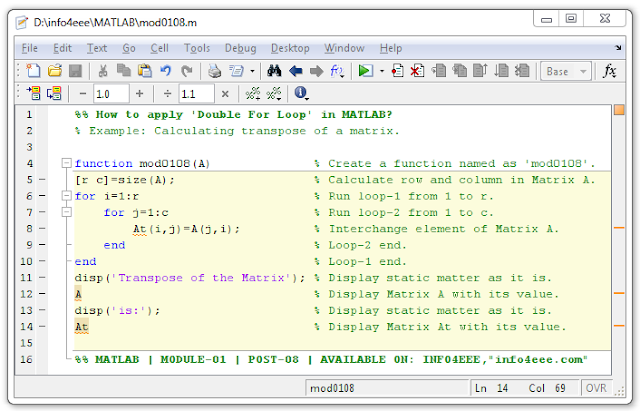The width and height of the screenshot is (640, 411).
Task: Redo the last undone edit
Action: [x=187, y=71]
